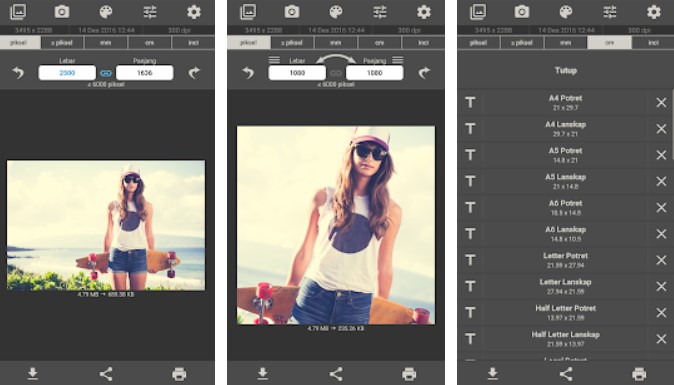
Task: Choose the A4 Lanskap preset
Action: pyautogui.click(x=566, y=128)
